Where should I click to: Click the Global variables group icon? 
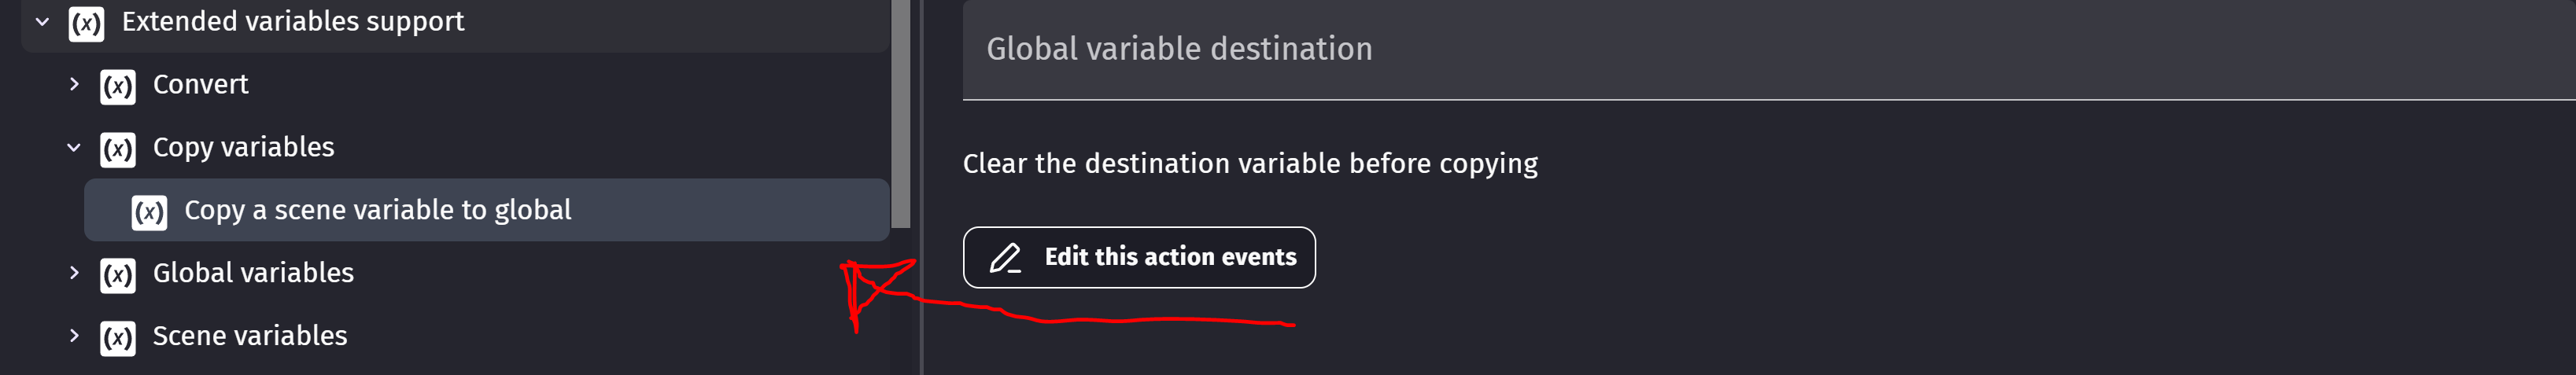tap(118, 275)
